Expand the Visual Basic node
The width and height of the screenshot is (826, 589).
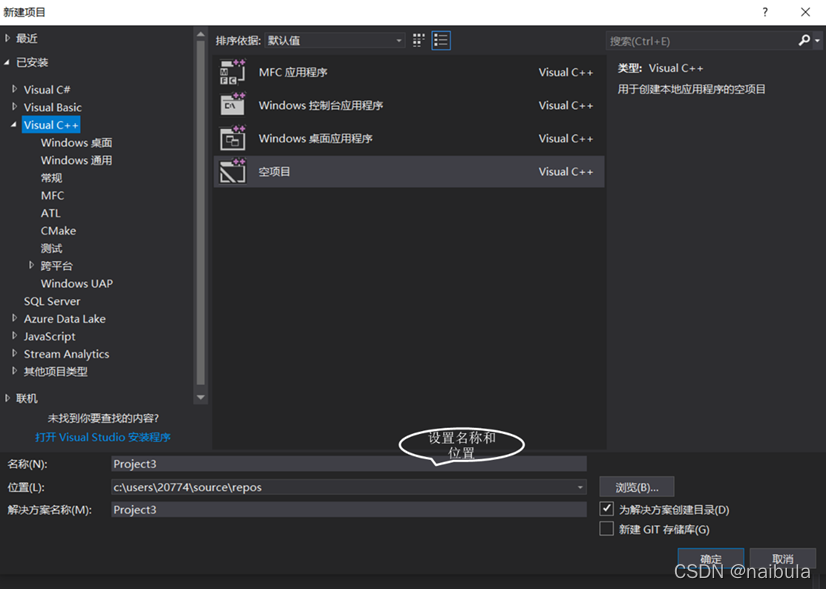pyautogui.click(x=15, y=107)
